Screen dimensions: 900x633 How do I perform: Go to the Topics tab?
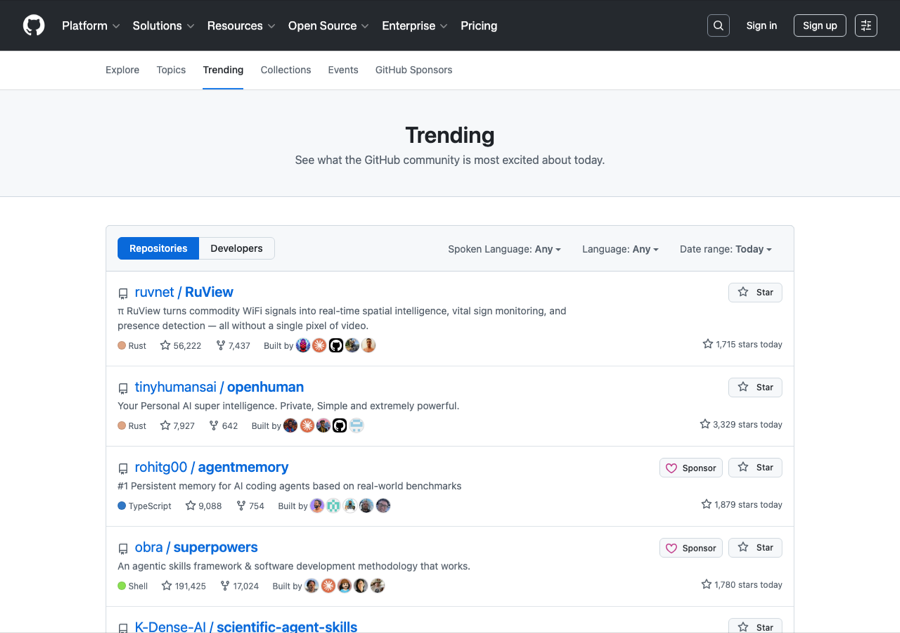(171, 70)
